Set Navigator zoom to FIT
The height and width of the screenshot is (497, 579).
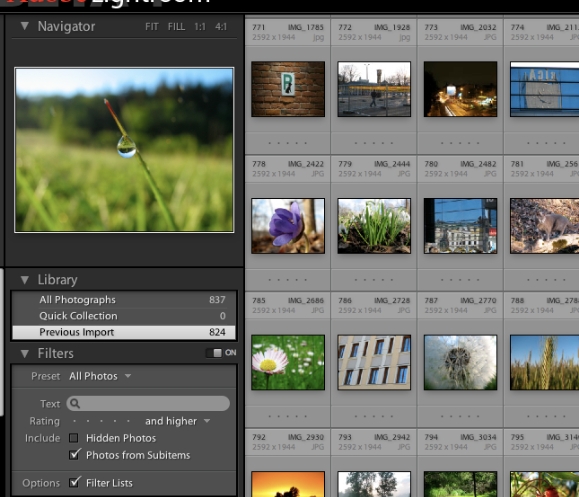click(x=151, y=27)
